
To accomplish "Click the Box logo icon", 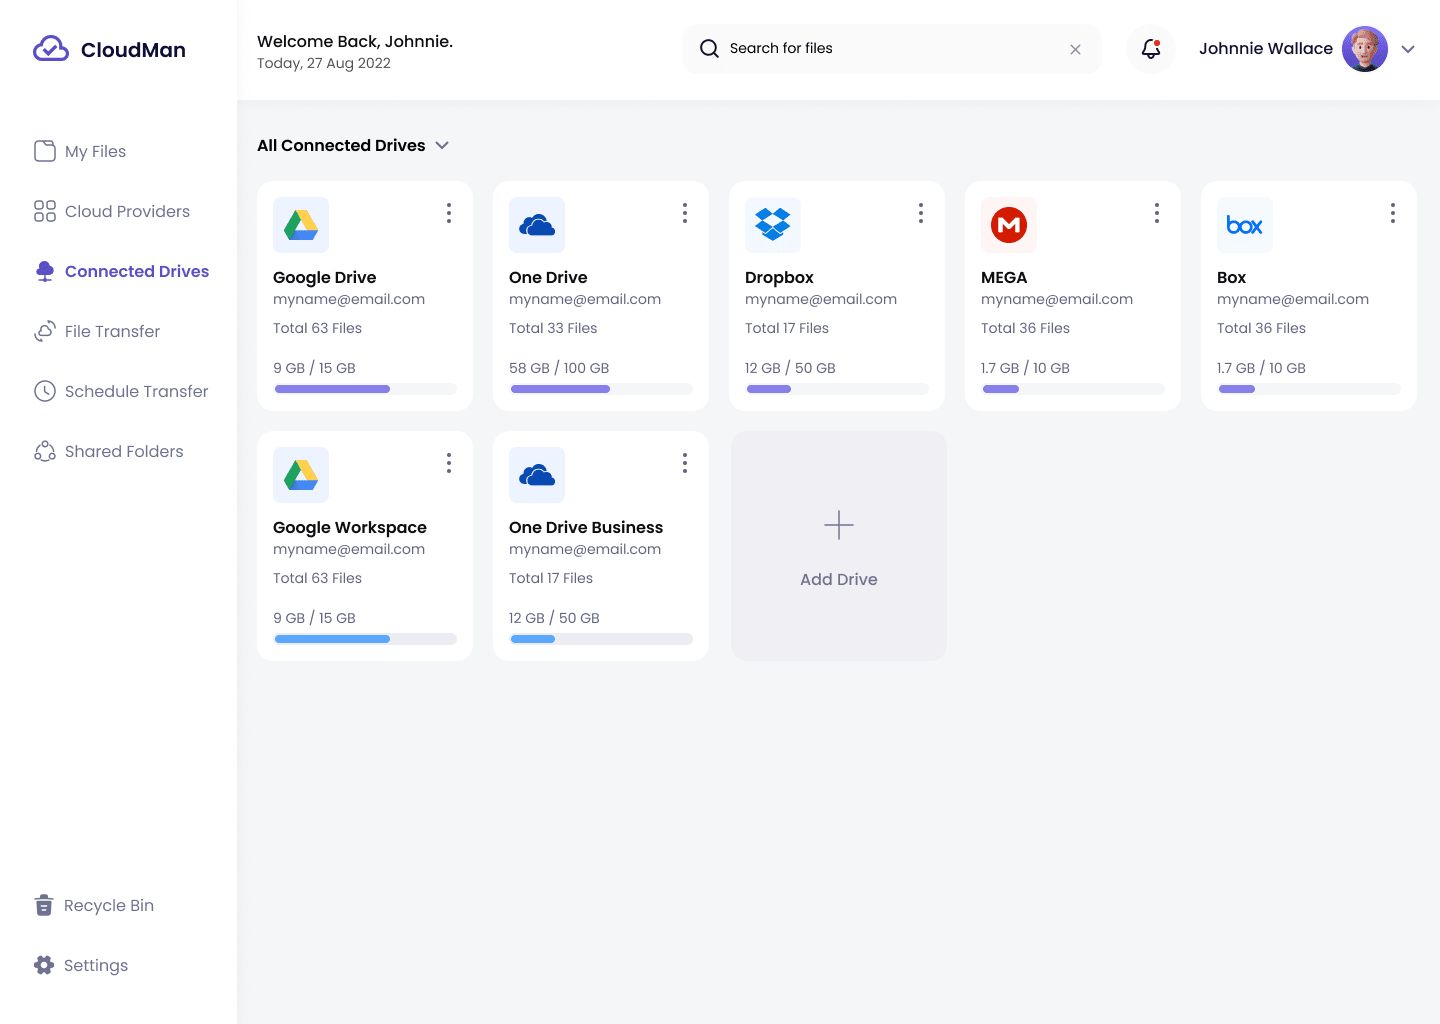I will click(x=1245, y=225).
